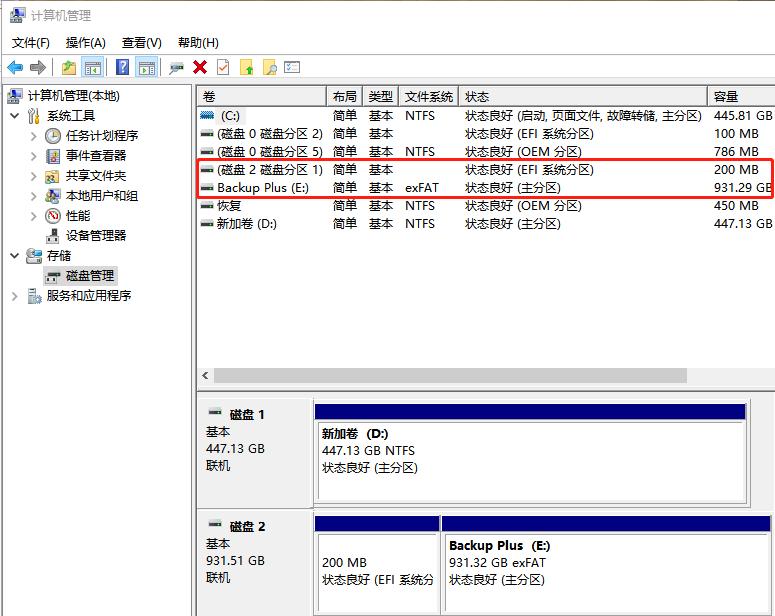Expand the 任务计划程序 tree node
Viewport: 775px width, 616px height.
(34, 136)
